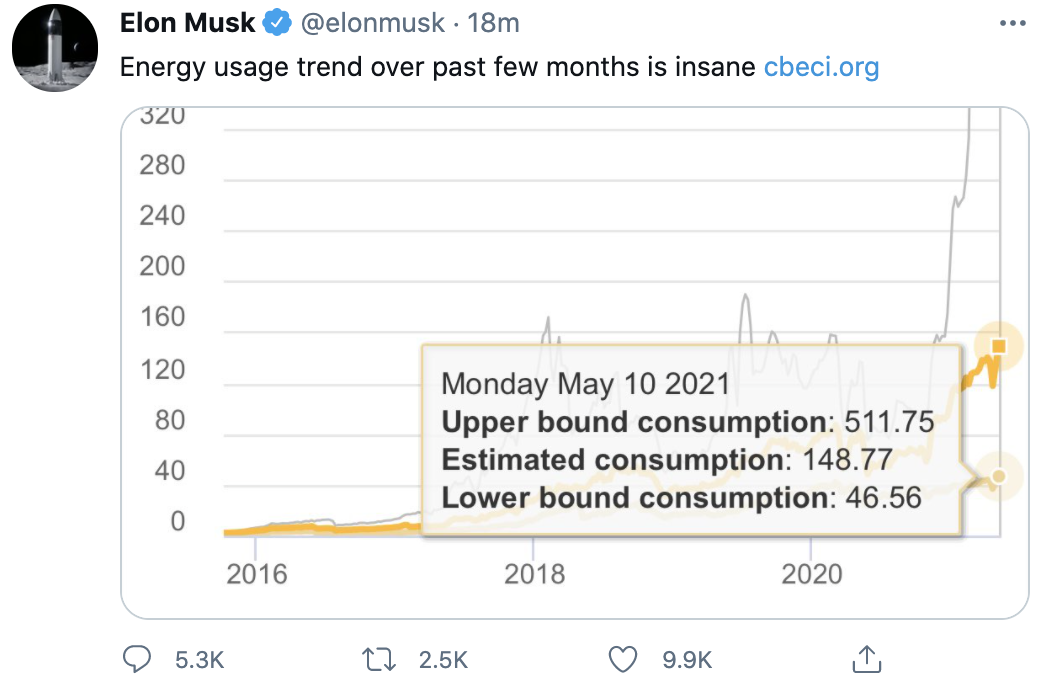Click the Elon Musk display name

pos(187,23)
